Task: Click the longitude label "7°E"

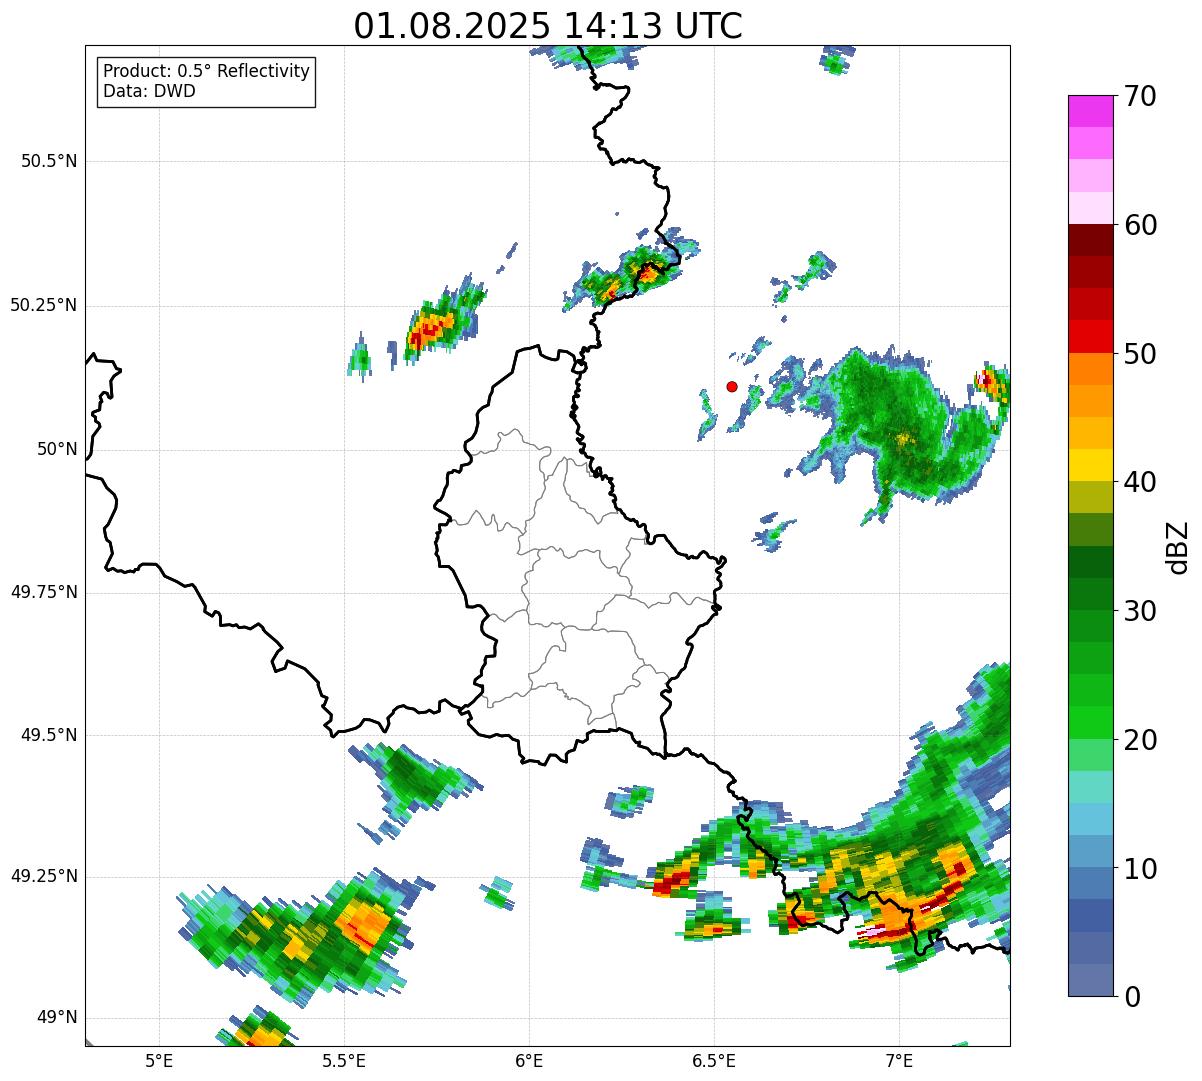Action: 899,1060
